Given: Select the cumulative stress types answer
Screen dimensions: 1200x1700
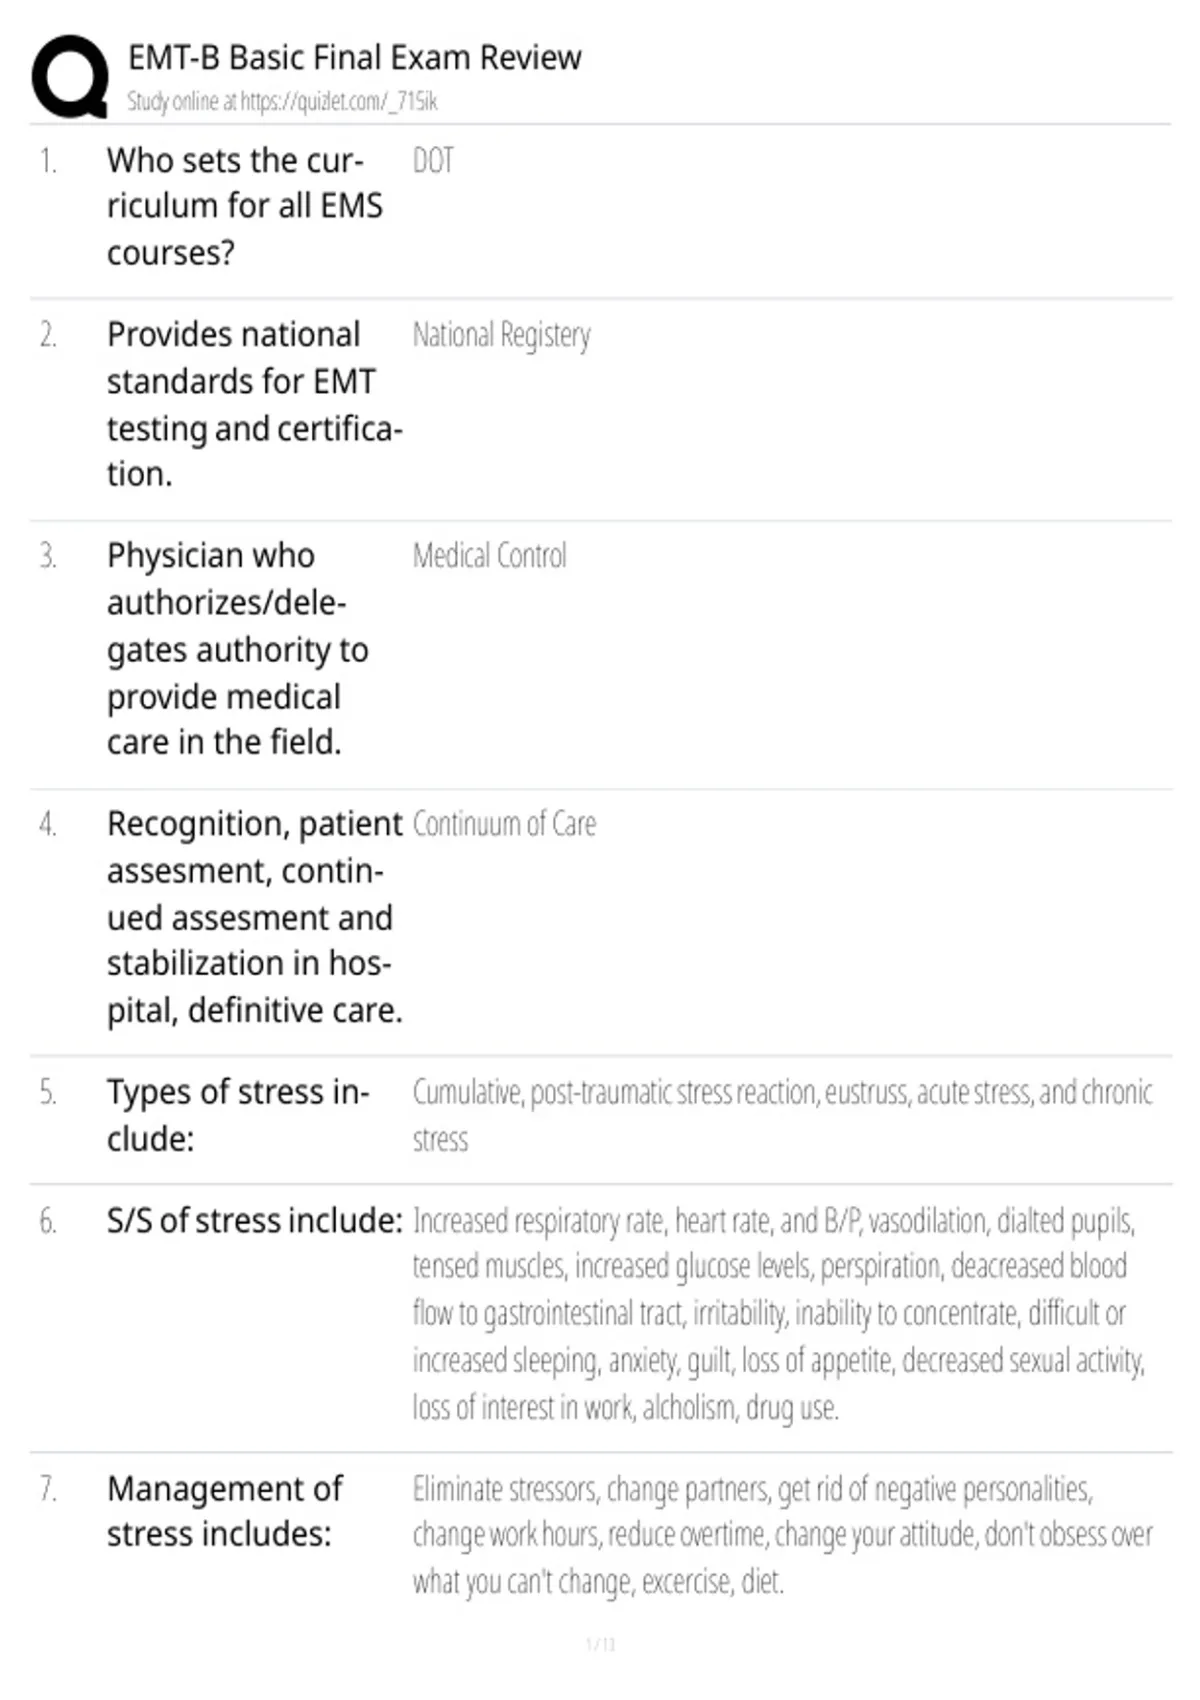Looking at the screenshot, I should tap(783, 1115).
